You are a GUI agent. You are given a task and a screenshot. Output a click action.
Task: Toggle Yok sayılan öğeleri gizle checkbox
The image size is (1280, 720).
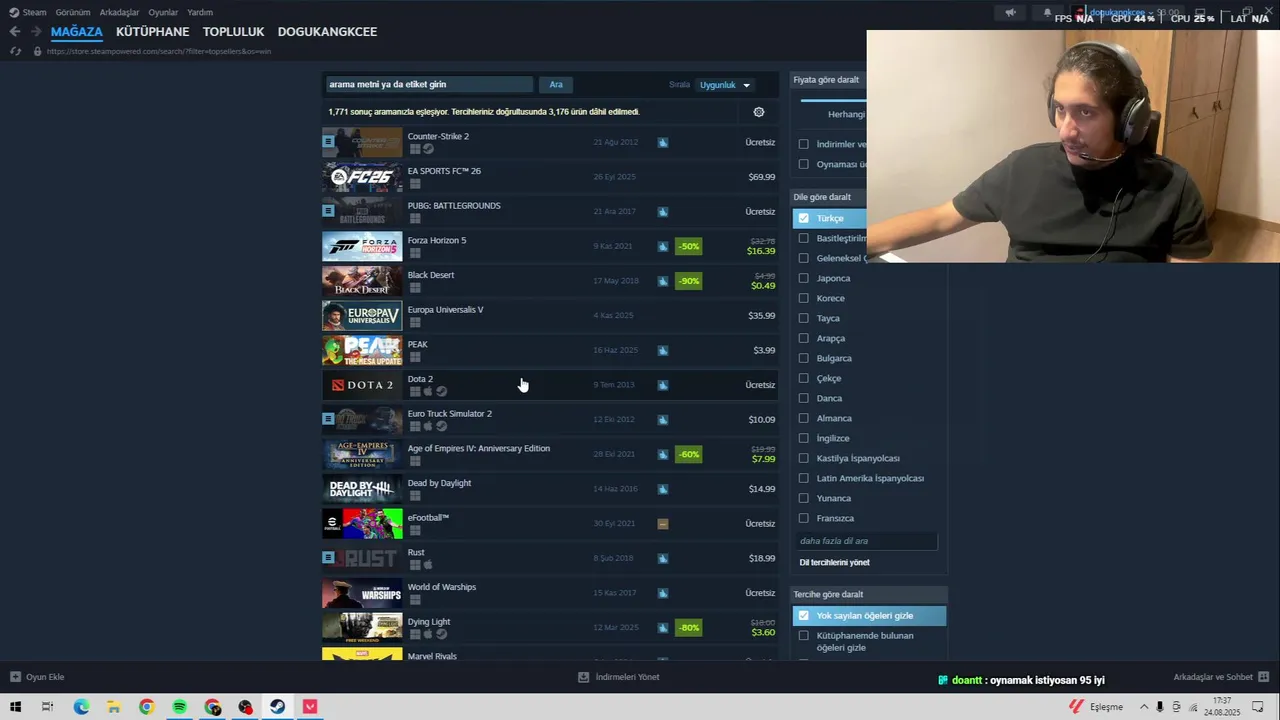[803, 616]
